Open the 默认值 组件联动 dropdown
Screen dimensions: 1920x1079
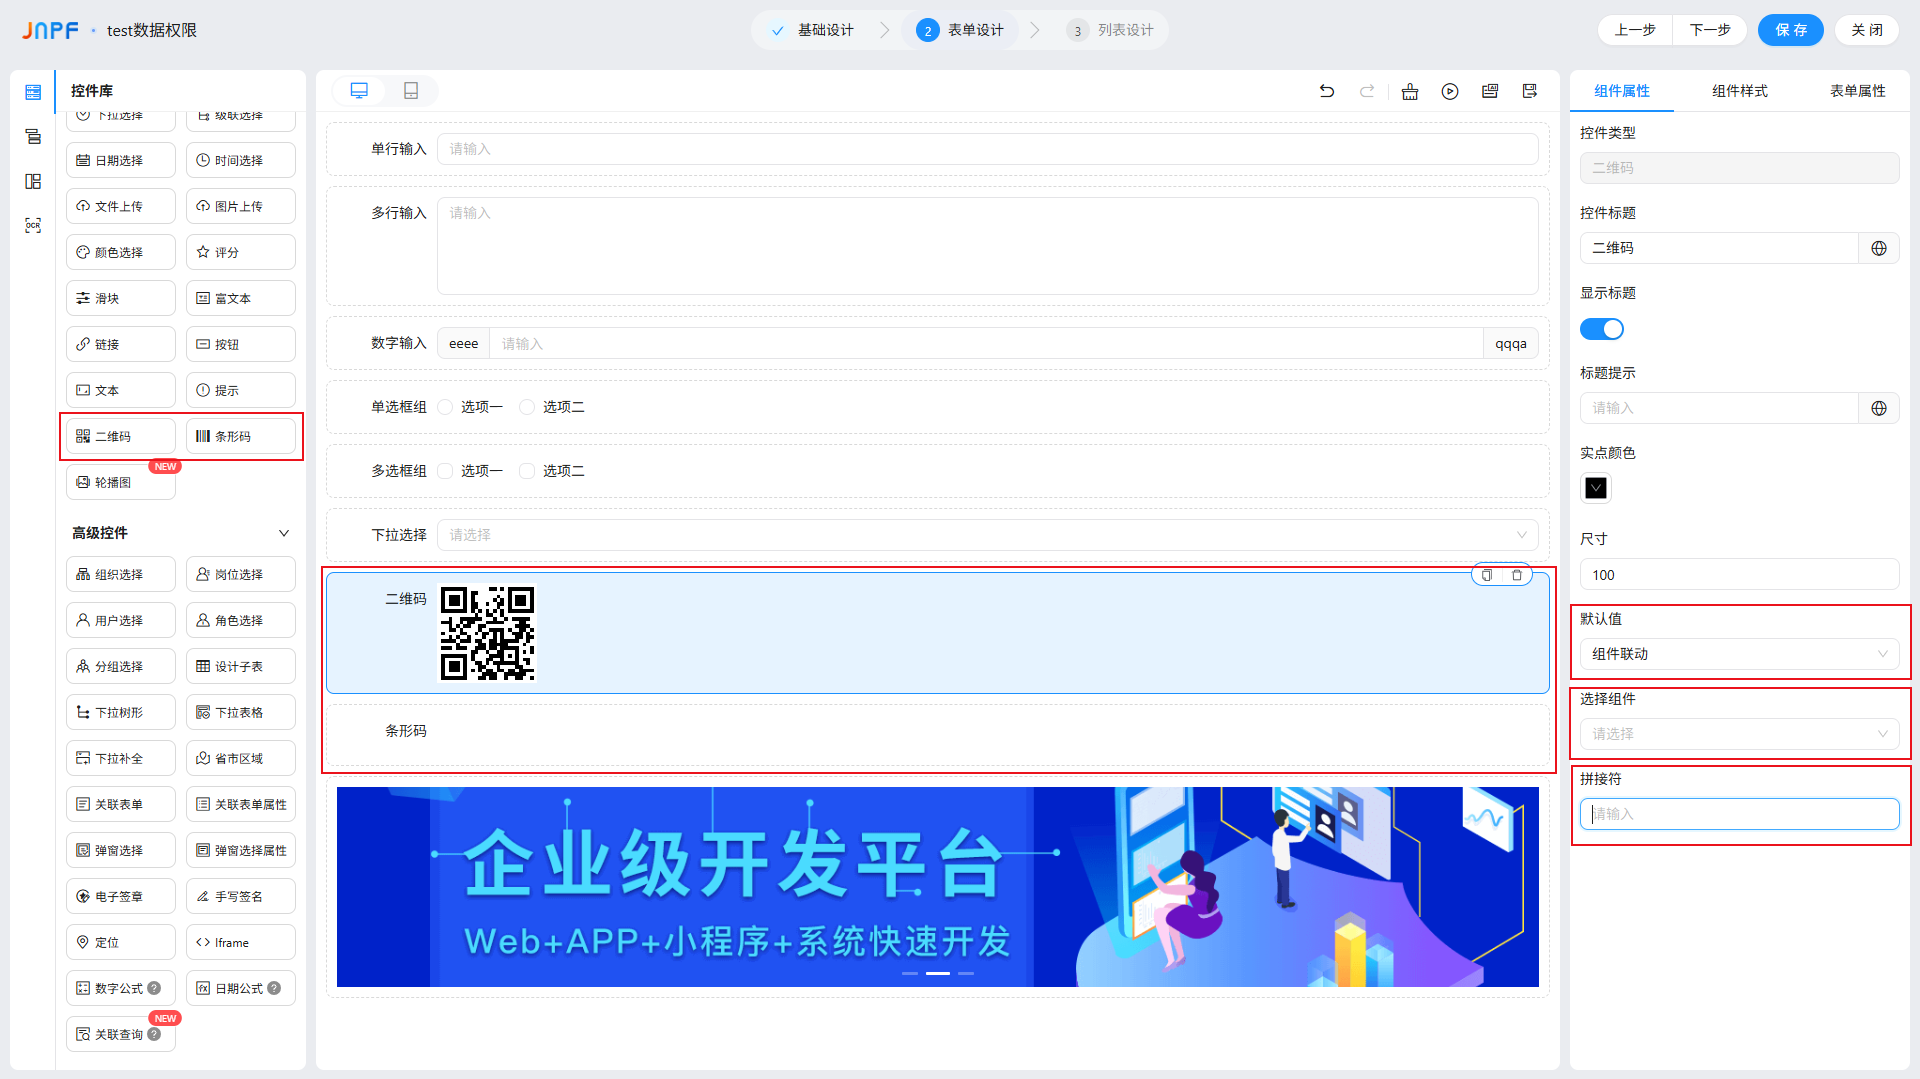pyautogui.click(x=1739, y=654)
